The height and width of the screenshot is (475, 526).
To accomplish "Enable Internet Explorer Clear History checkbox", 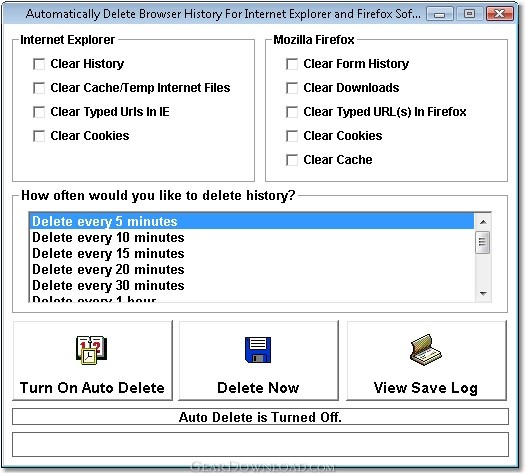I will tap(39, 64).
